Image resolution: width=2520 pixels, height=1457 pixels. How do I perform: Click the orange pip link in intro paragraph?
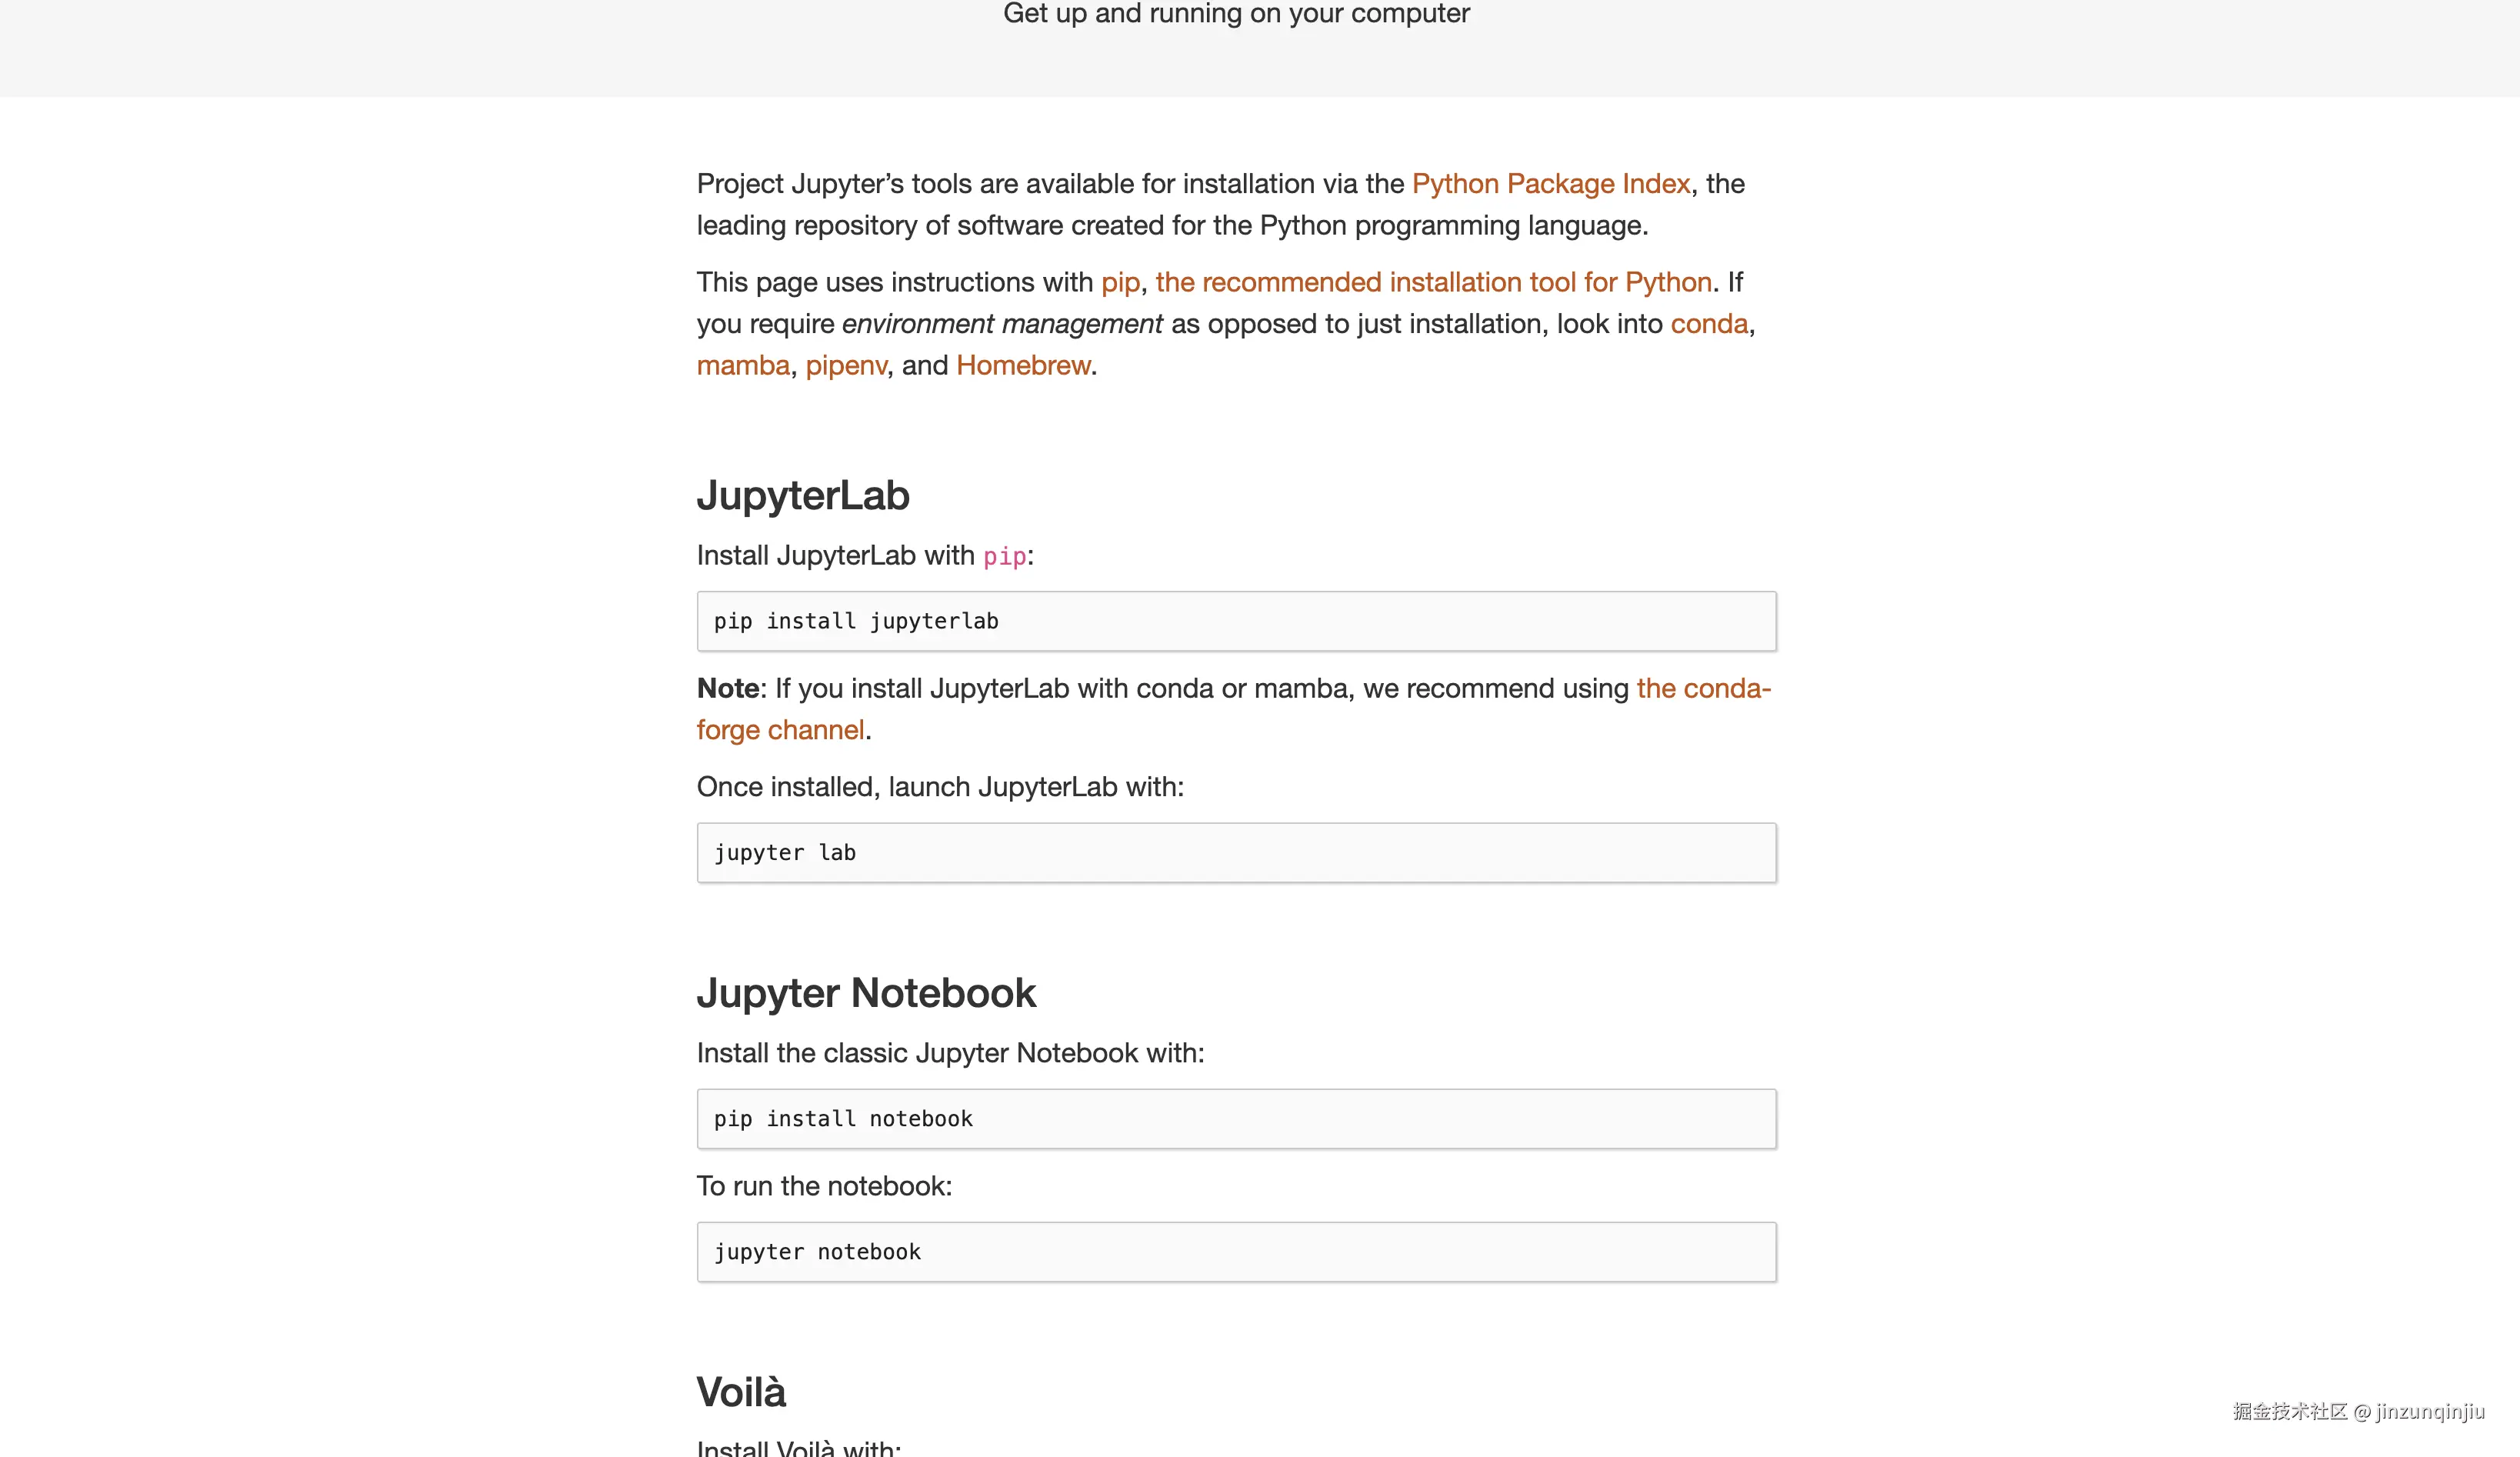[1120, 283]
